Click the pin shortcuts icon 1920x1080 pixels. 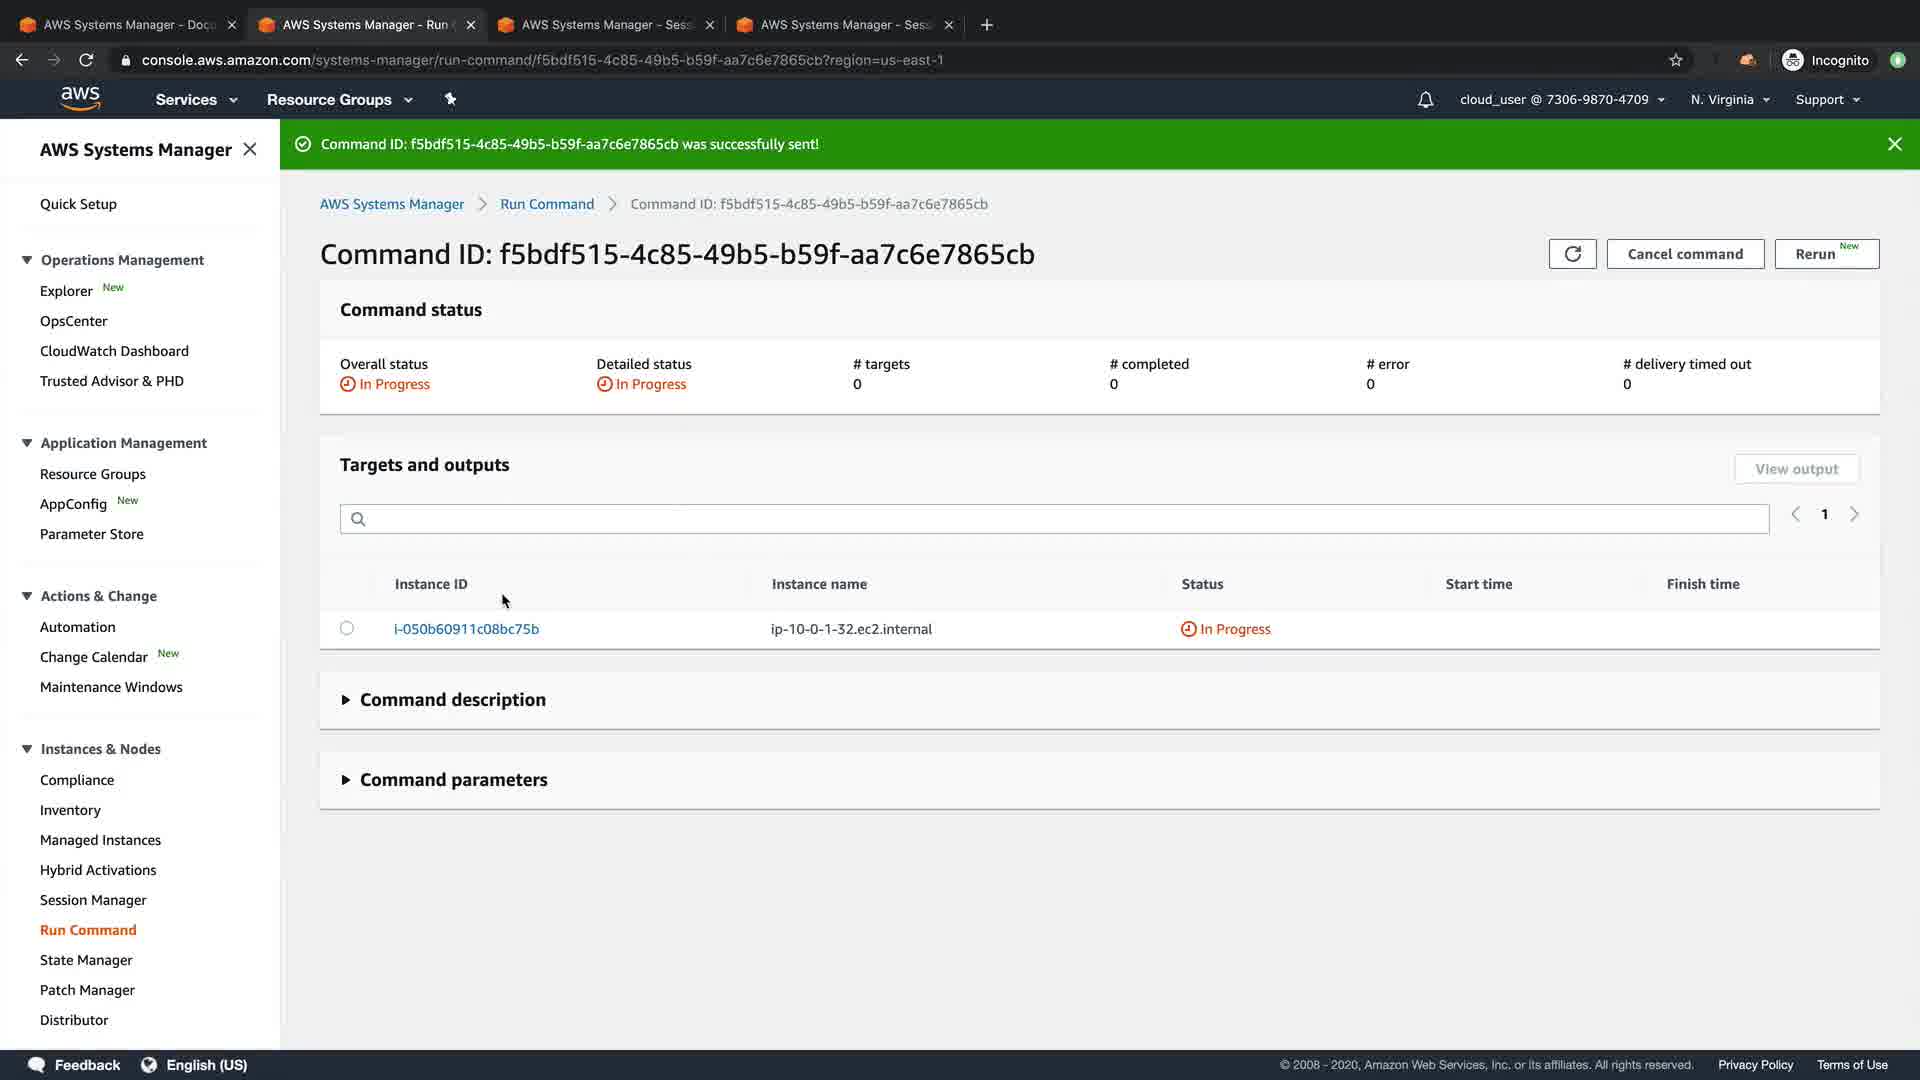450,99
